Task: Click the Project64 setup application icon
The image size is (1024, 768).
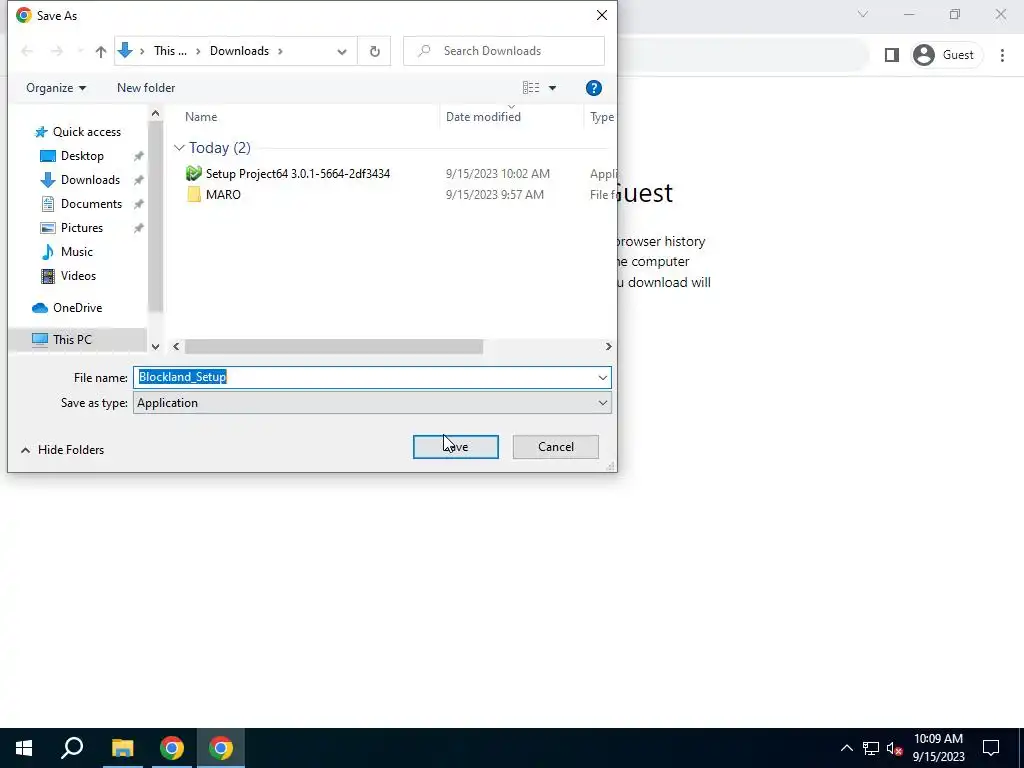Action: coord(193,173)
